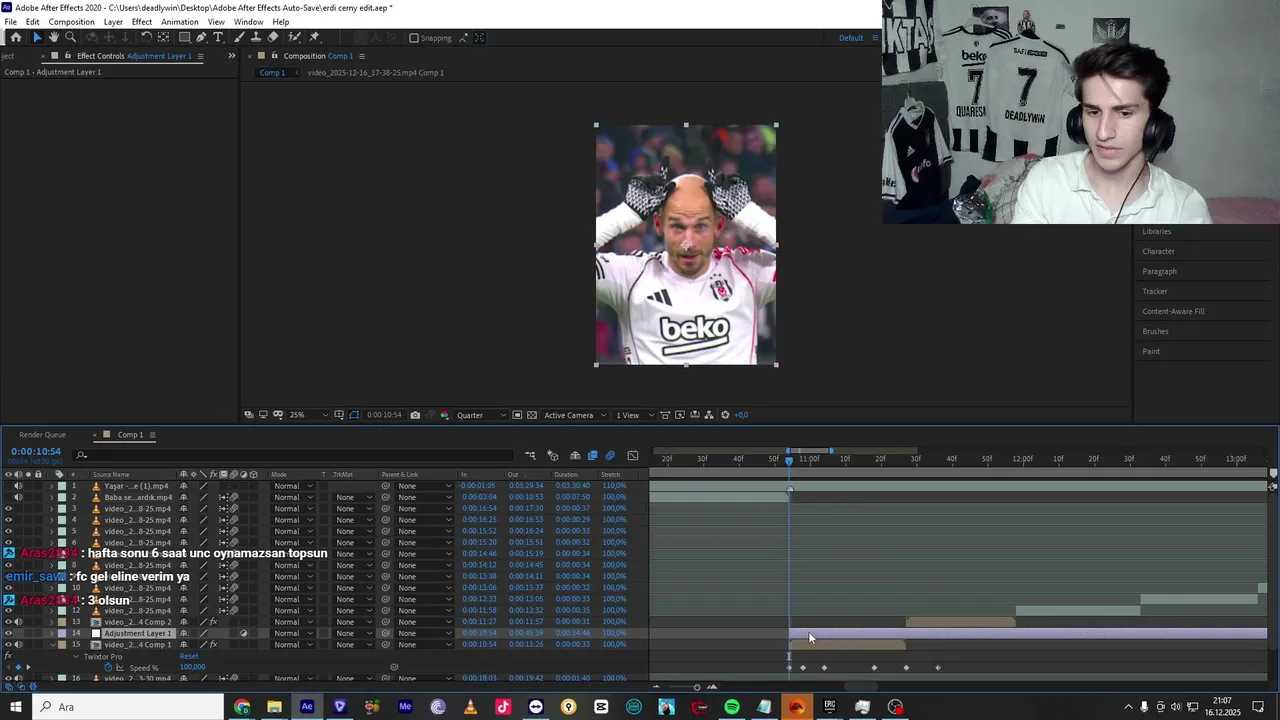
Task: Open Fast Previews viewer icon
Action: click(x=680, y=415)
